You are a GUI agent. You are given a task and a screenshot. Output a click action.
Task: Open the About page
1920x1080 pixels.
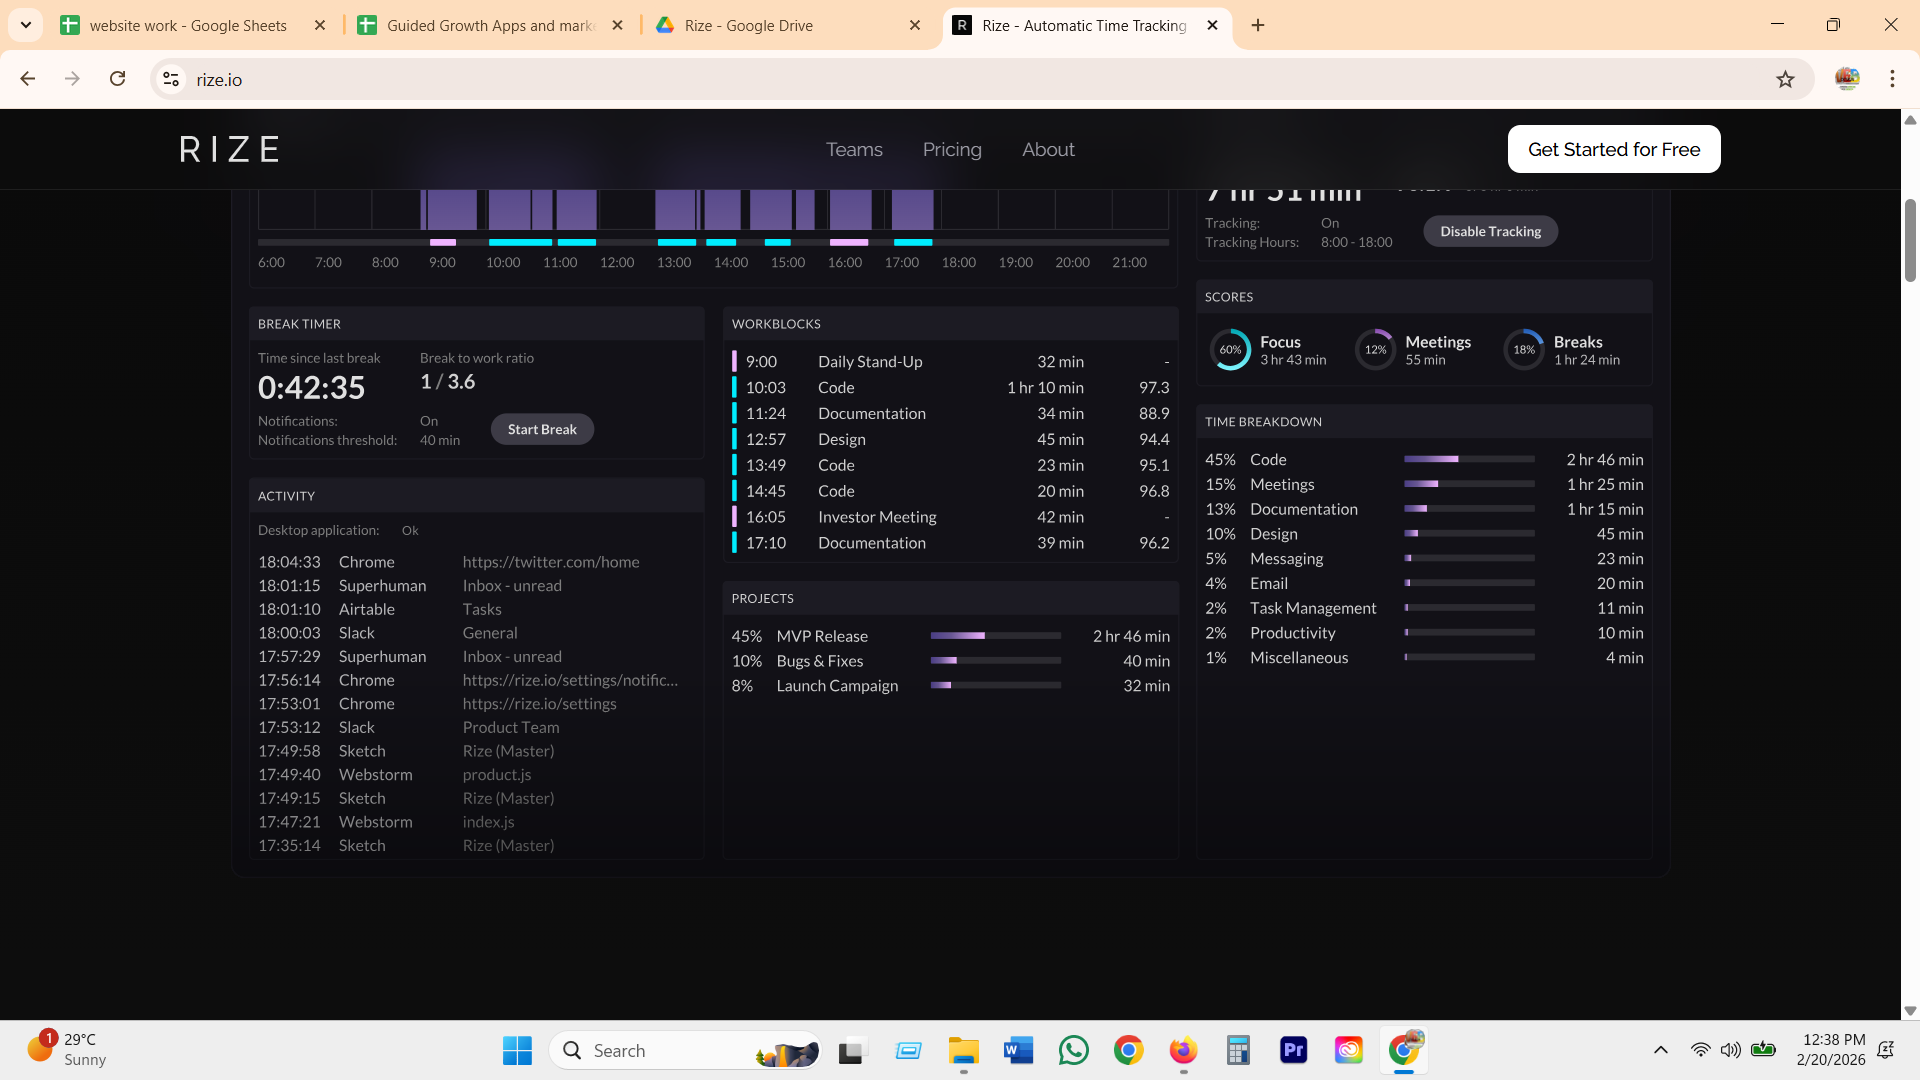1048,149
